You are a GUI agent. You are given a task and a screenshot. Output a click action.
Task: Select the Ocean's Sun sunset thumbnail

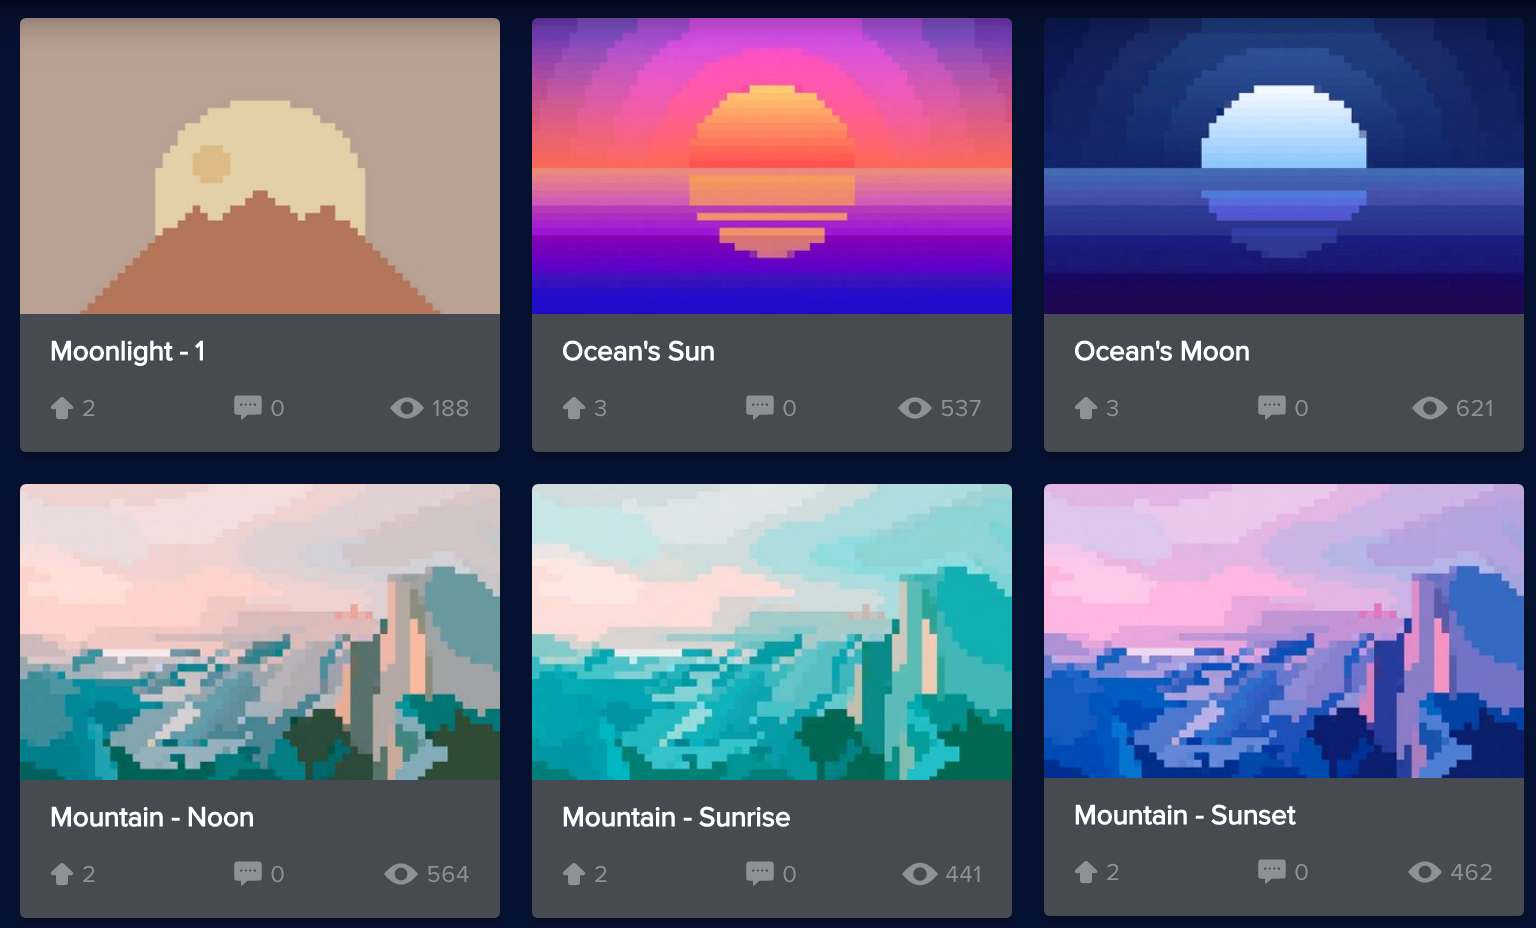click(x=772, y=166)
